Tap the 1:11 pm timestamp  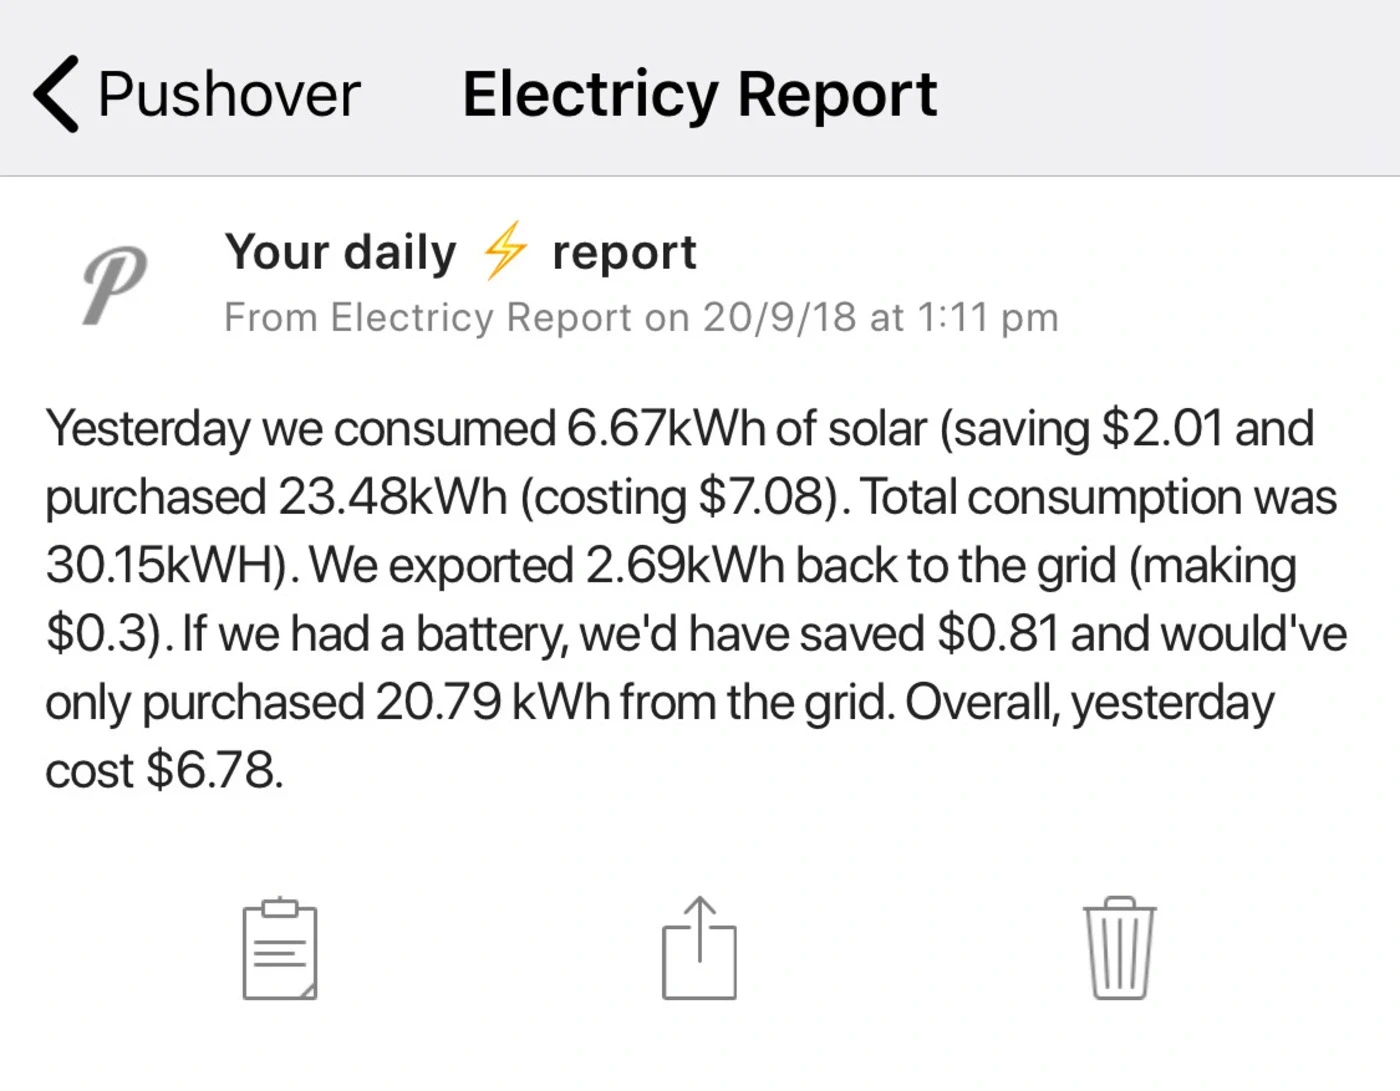coord(987,317)
